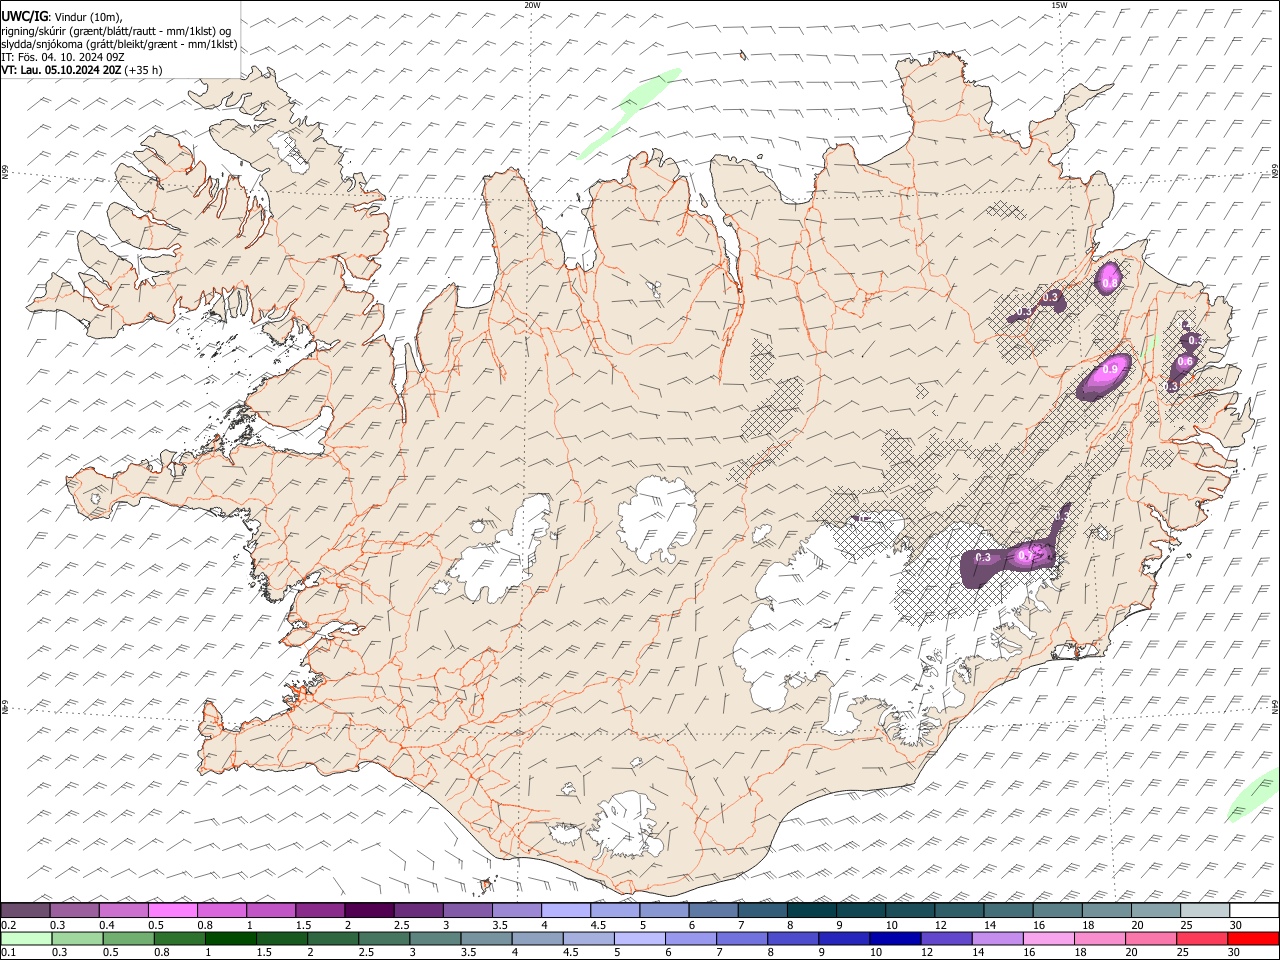Click the '0.2' label on the upper scale
Screen dimensions: 1280x960
[x=9, y=925]
